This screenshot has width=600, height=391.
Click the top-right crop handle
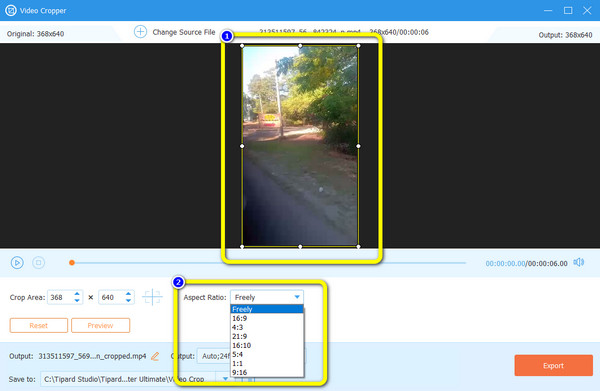tap(358, 46)
